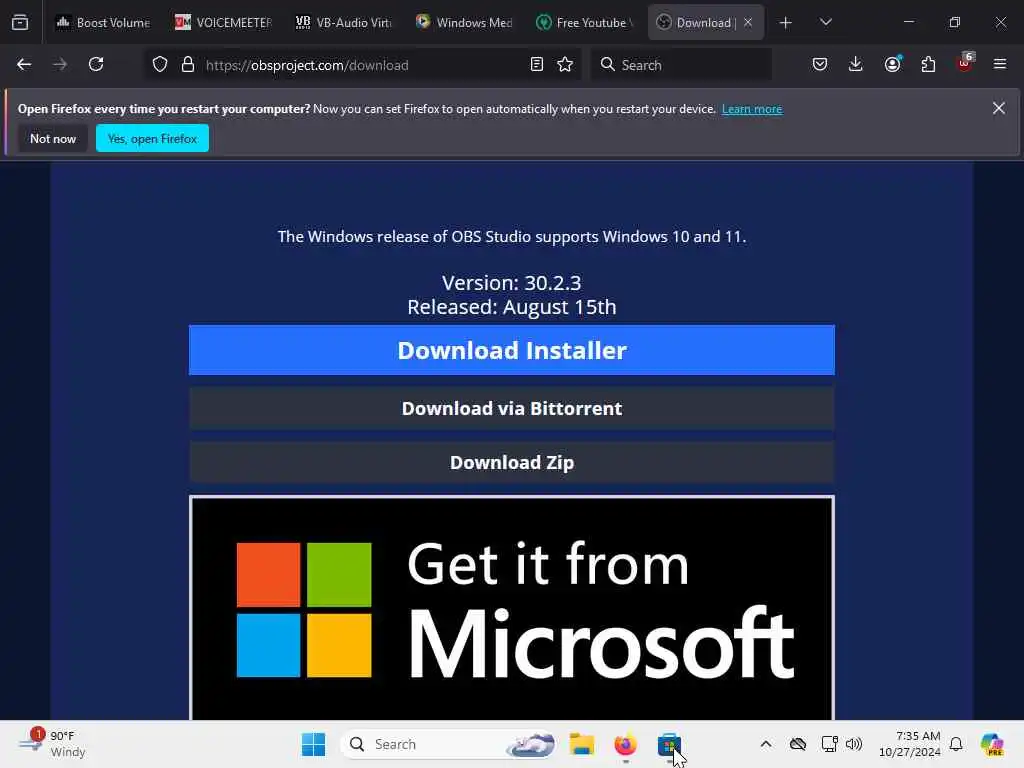Click the browser Search field
The width and height of the screenshot is (1024, 768).
[x=681, y=65]
